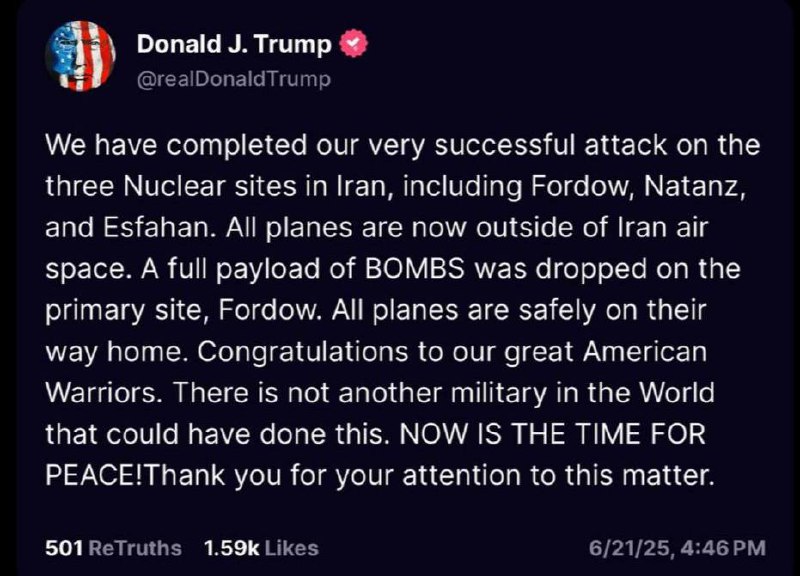Click the 6/21/25, 4:46 PM timestamp
The image size is (800, 576).
pyautogui.click(x=677, y=548)
